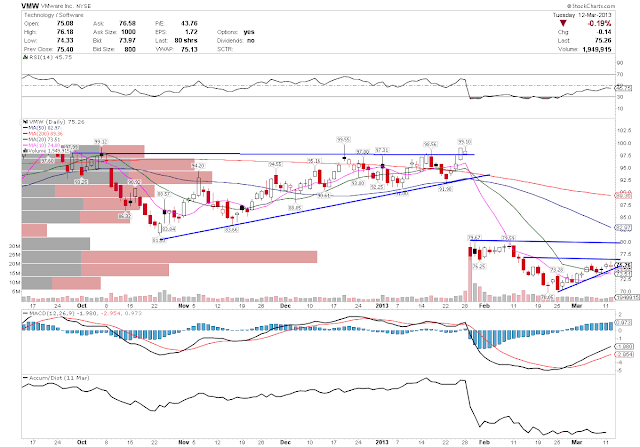Click the RSI 90 axis label
This screenshot has width=640, height=447.
620,63
